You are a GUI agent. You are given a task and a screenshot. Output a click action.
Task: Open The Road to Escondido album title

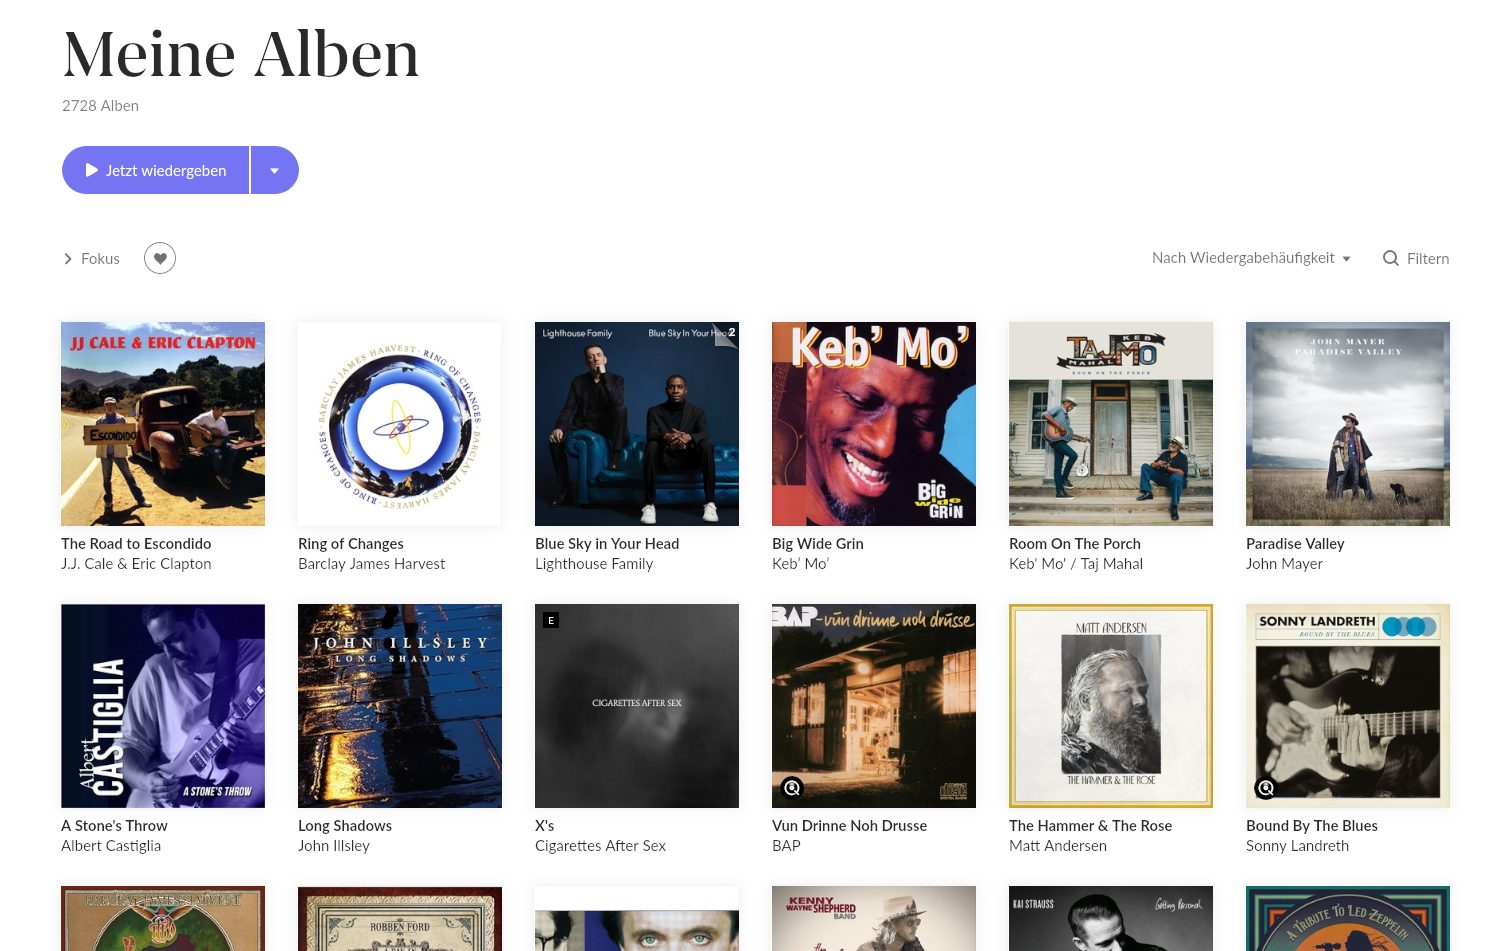136,544
